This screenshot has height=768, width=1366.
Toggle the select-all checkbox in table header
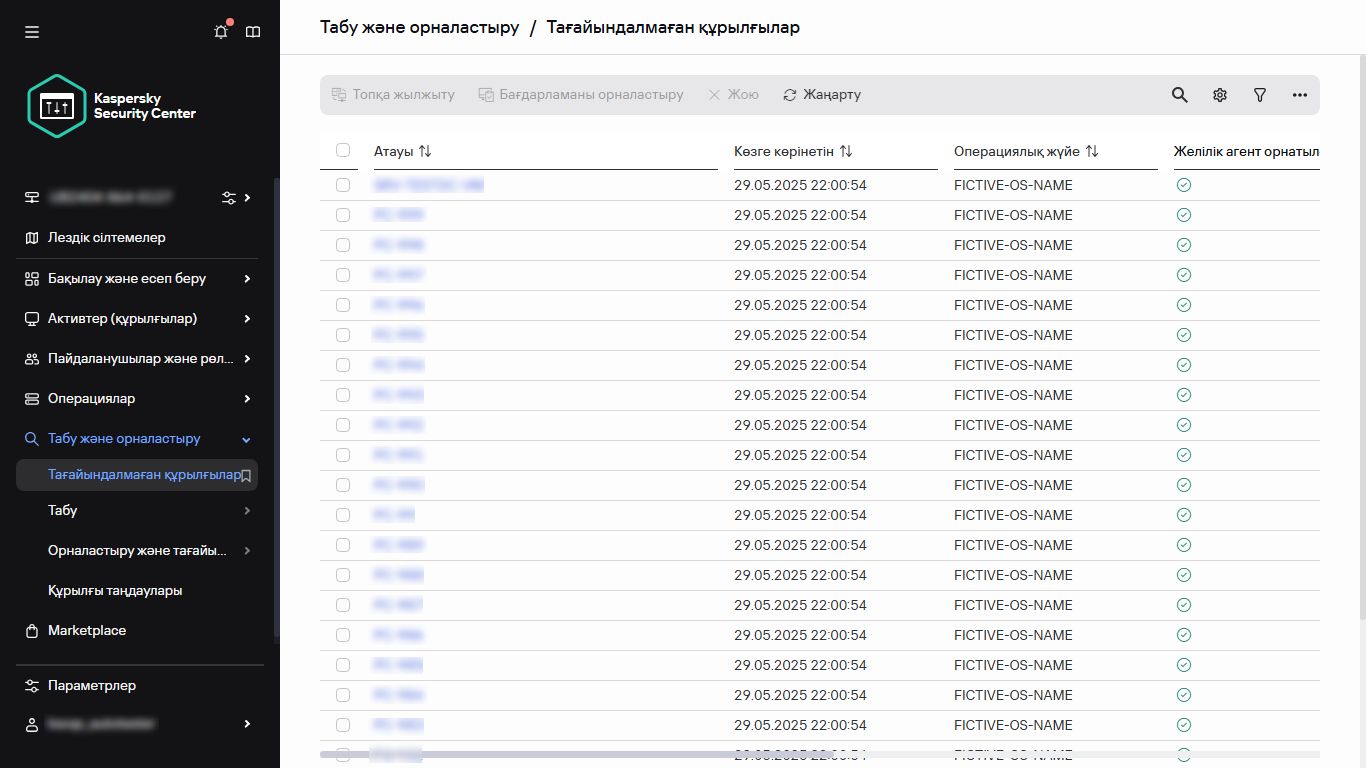(343, 150)
